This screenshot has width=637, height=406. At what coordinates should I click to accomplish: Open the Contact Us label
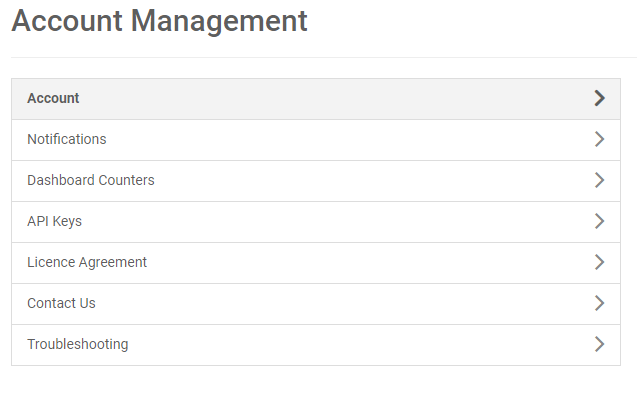[x=61, y=303]
